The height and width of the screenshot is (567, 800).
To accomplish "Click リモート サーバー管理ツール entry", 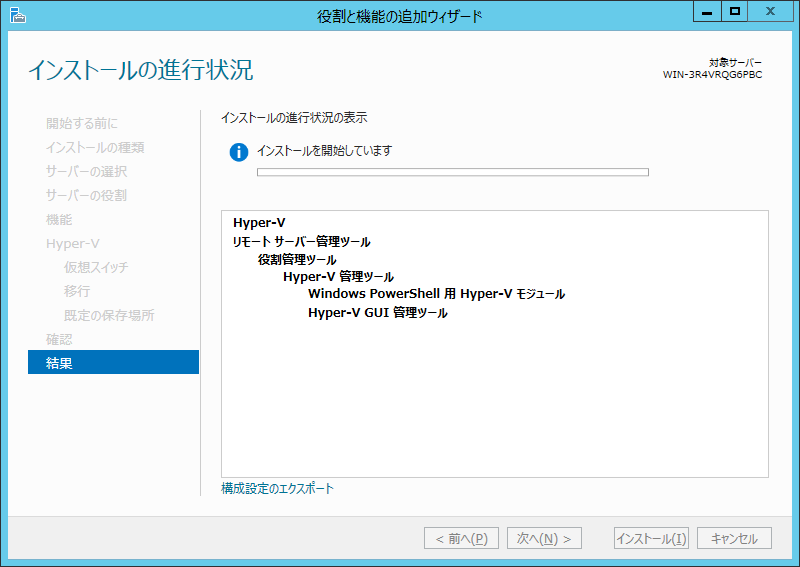I will (302, 241).
